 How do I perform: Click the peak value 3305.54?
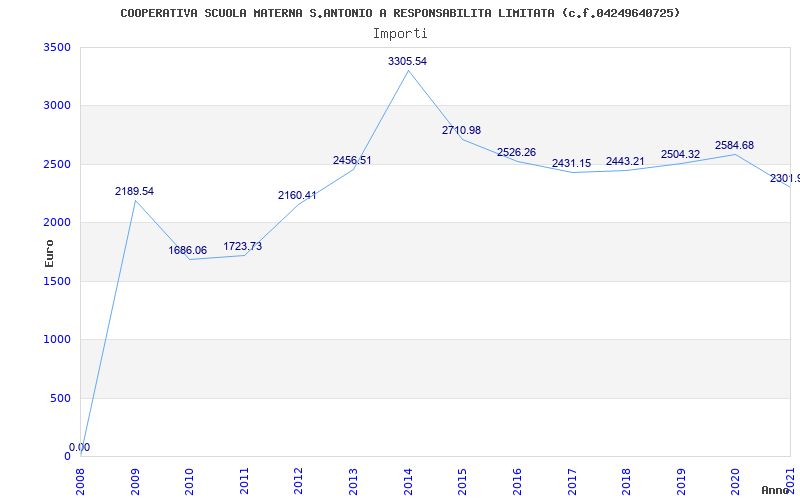point(407,61)
